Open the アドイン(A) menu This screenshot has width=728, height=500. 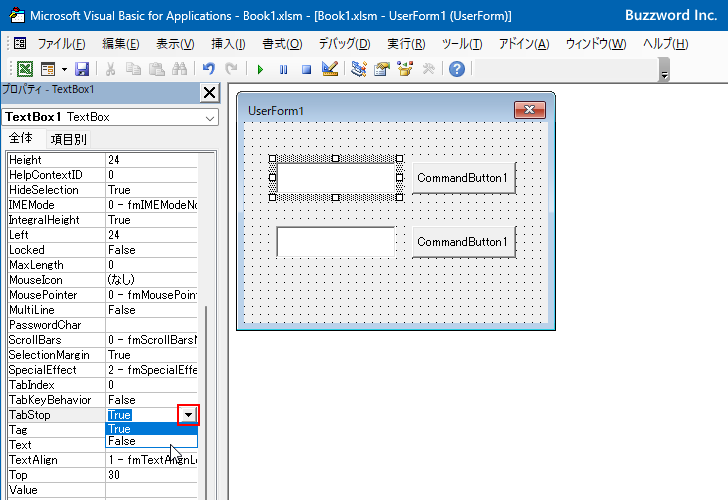pos(524,44)
